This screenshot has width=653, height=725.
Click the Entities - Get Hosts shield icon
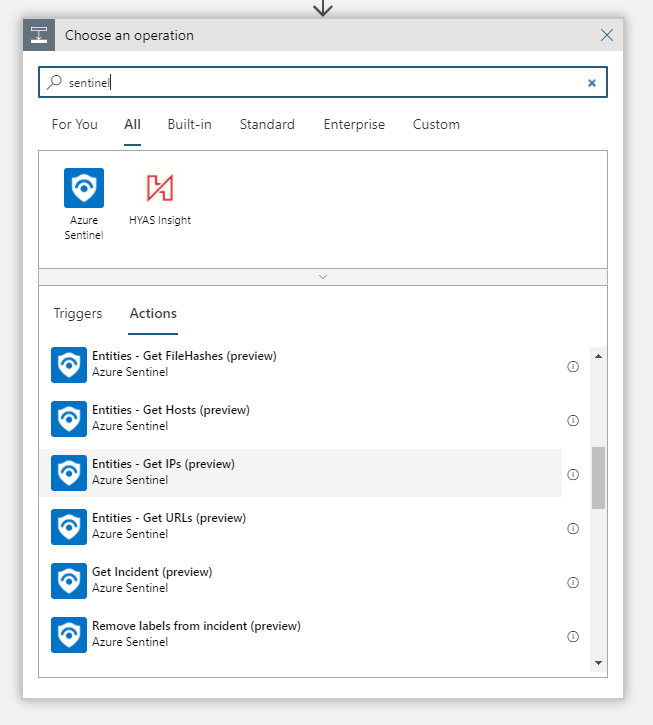tap(69, 419)
